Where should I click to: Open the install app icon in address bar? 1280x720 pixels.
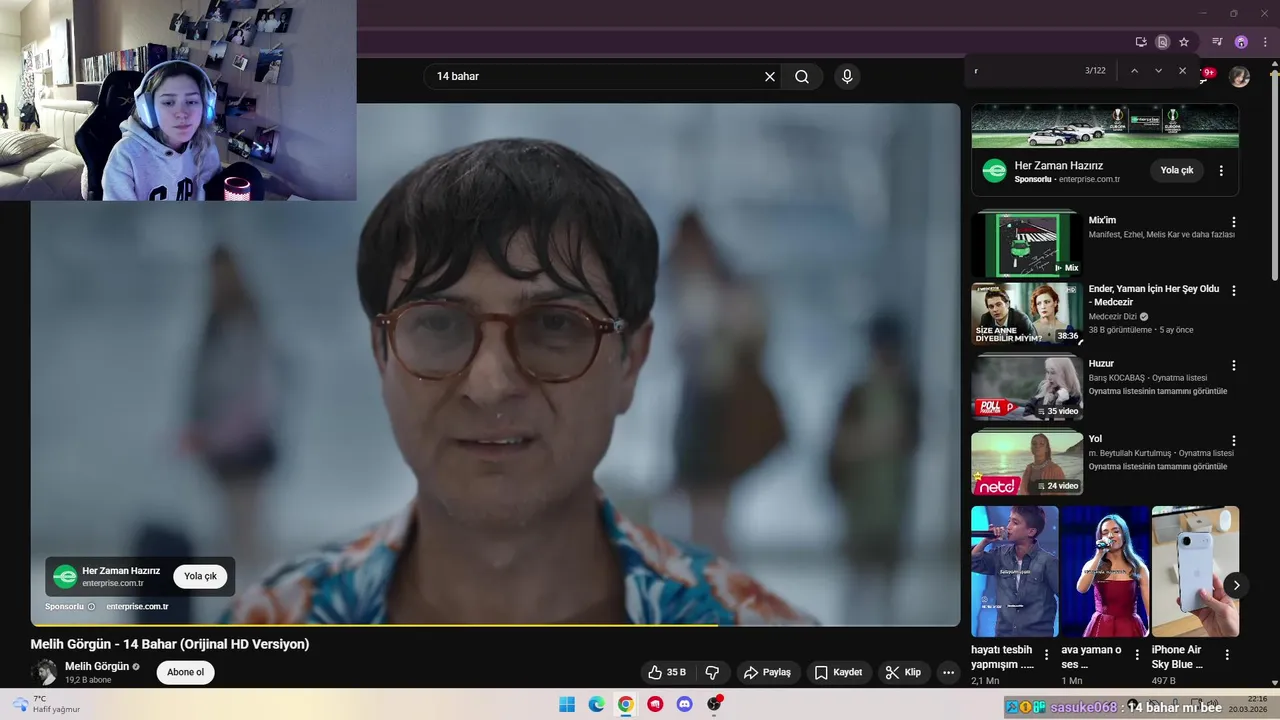click(1141, 42)
